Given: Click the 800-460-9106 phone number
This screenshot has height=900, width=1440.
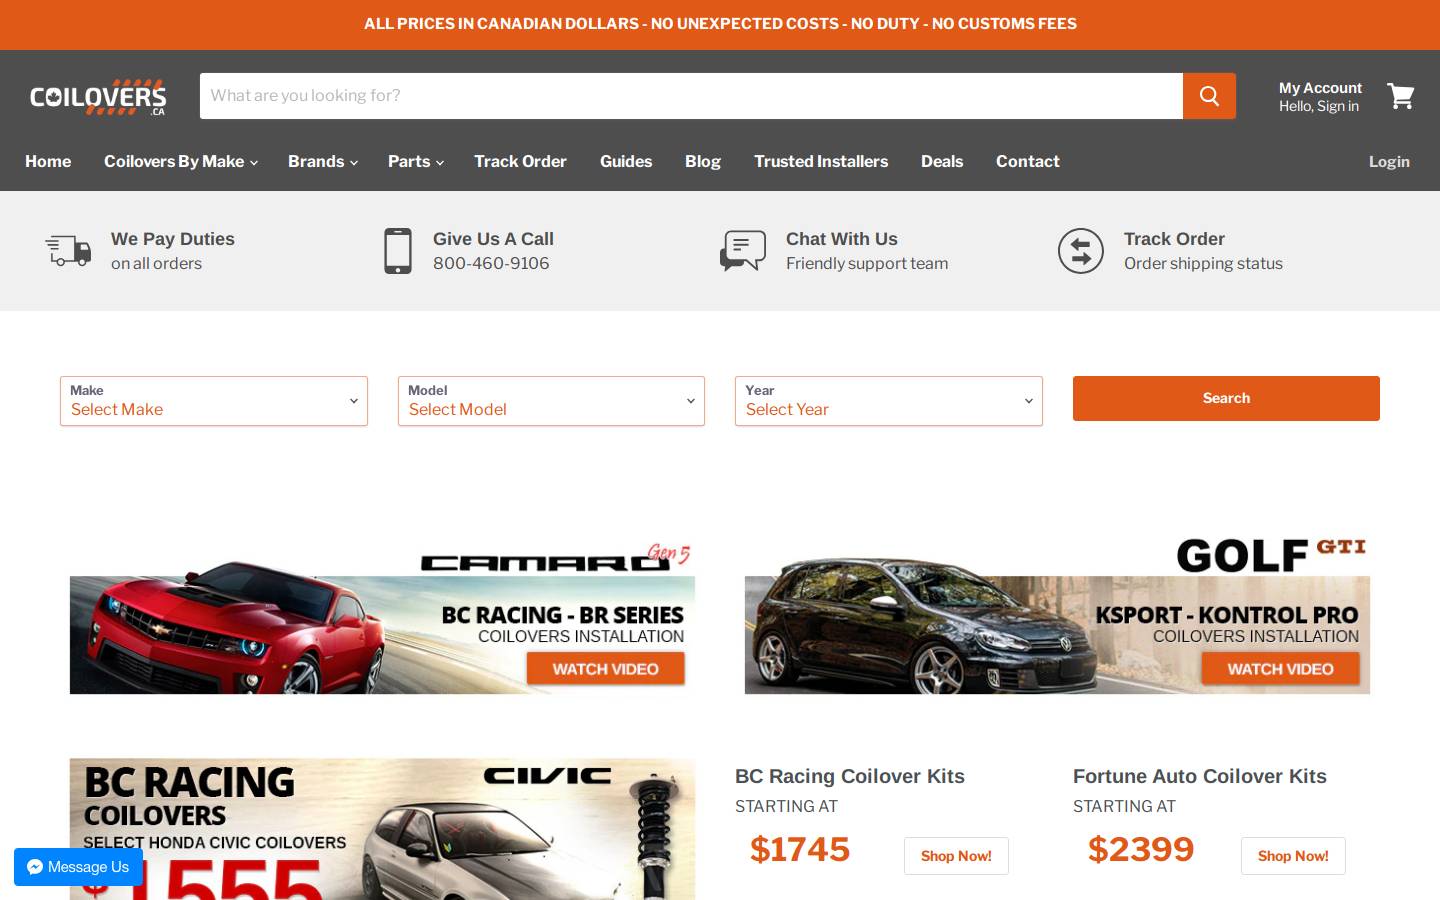Looking at the screenshot, I should tap(491, 263).
